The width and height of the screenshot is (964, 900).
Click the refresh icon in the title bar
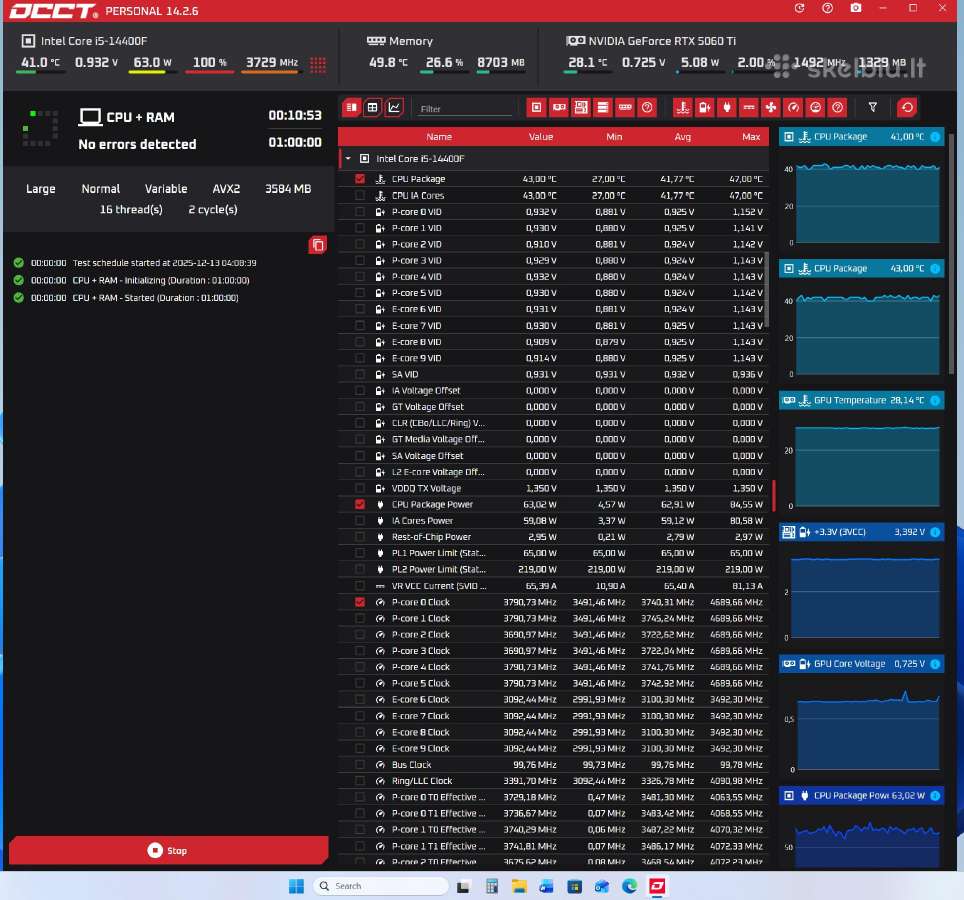click(799, 8)
